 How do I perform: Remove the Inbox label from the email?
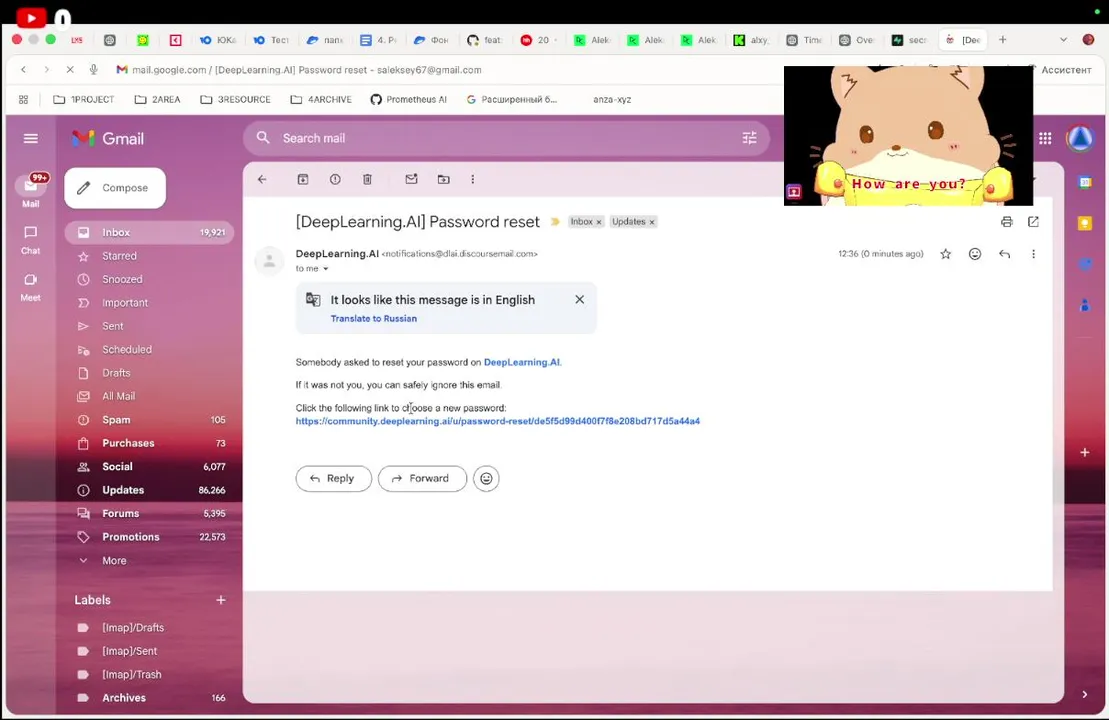pos(598,222)
